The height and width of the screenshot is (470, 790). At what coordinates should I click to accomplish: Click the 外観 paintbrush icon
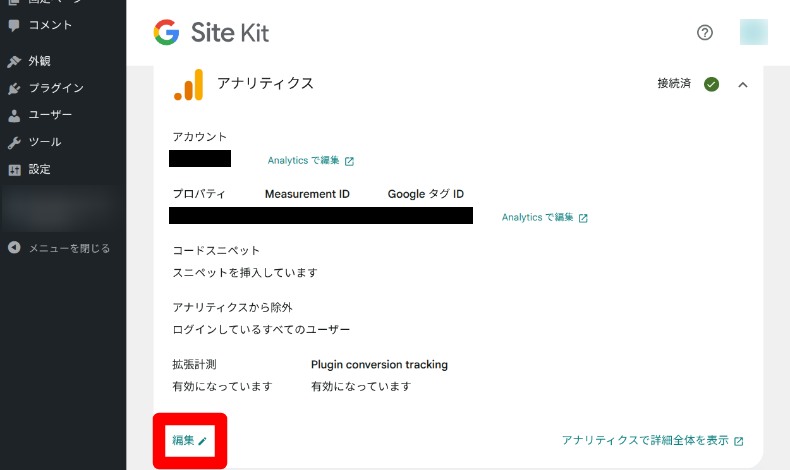pos(14,61)
